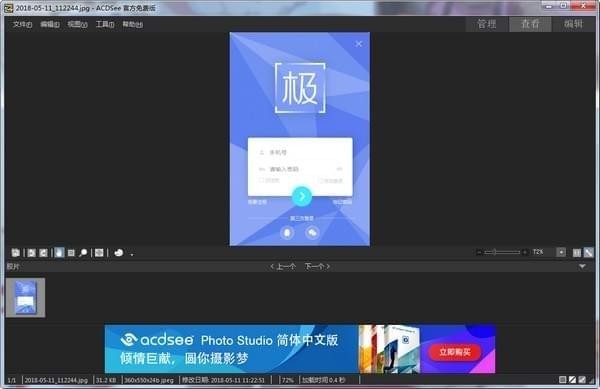Go to the previous image via 上一个
This screenshot has height=389, width=600.
tap(283, 267)
